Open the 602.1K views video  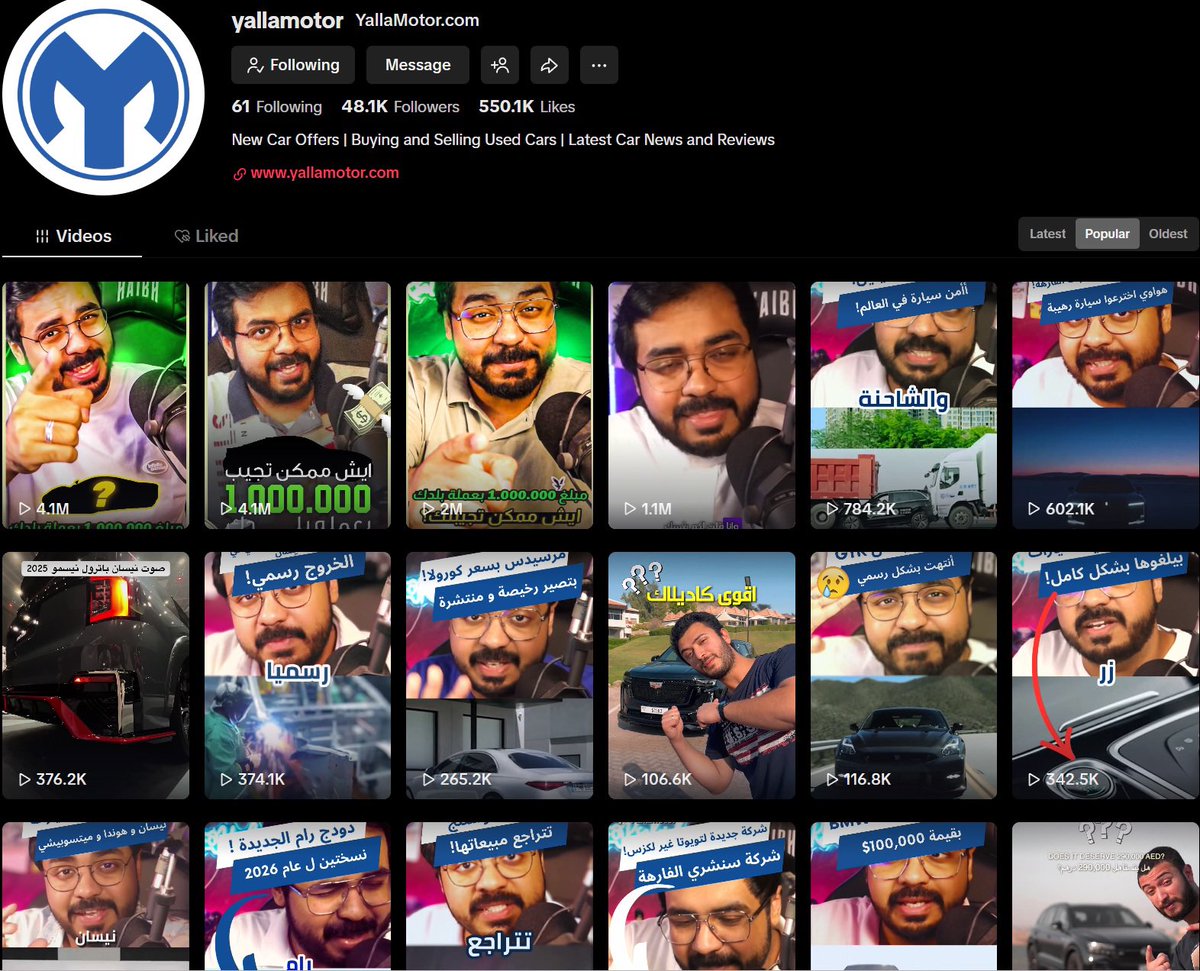(1105, 405)
